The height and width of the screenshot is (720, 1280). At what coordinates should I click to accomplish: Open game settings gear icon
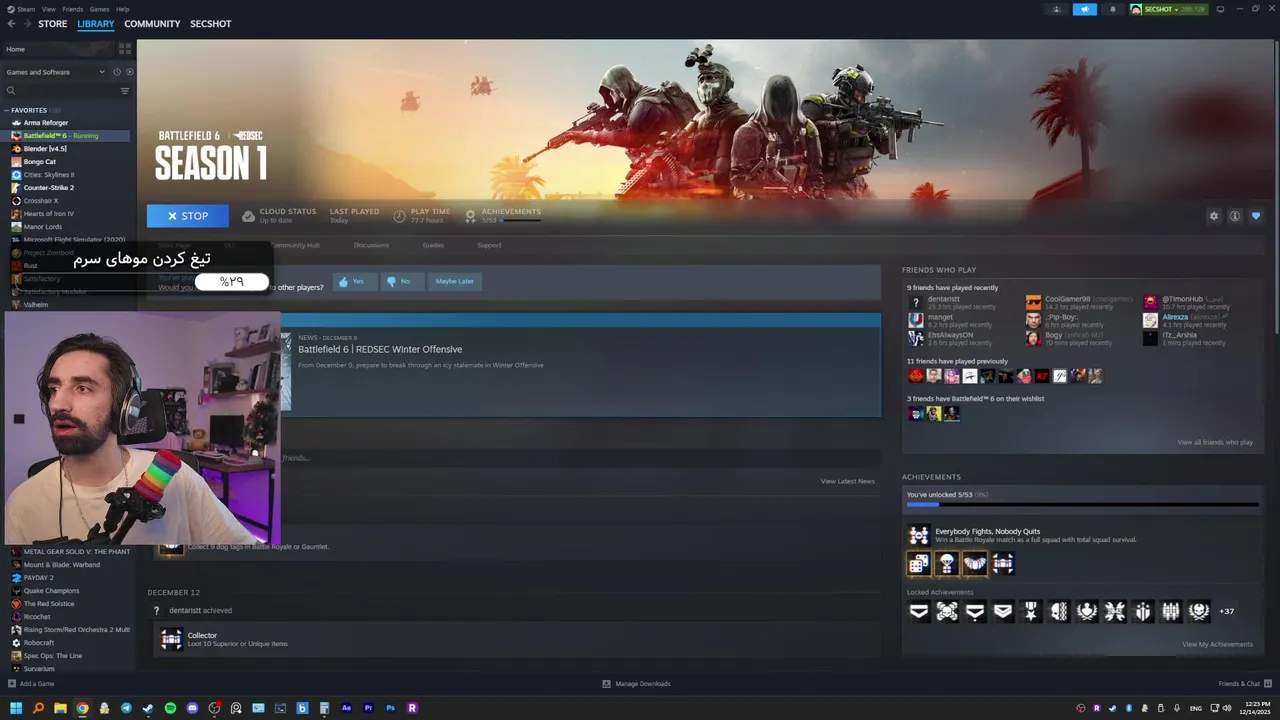[1214, 216]
